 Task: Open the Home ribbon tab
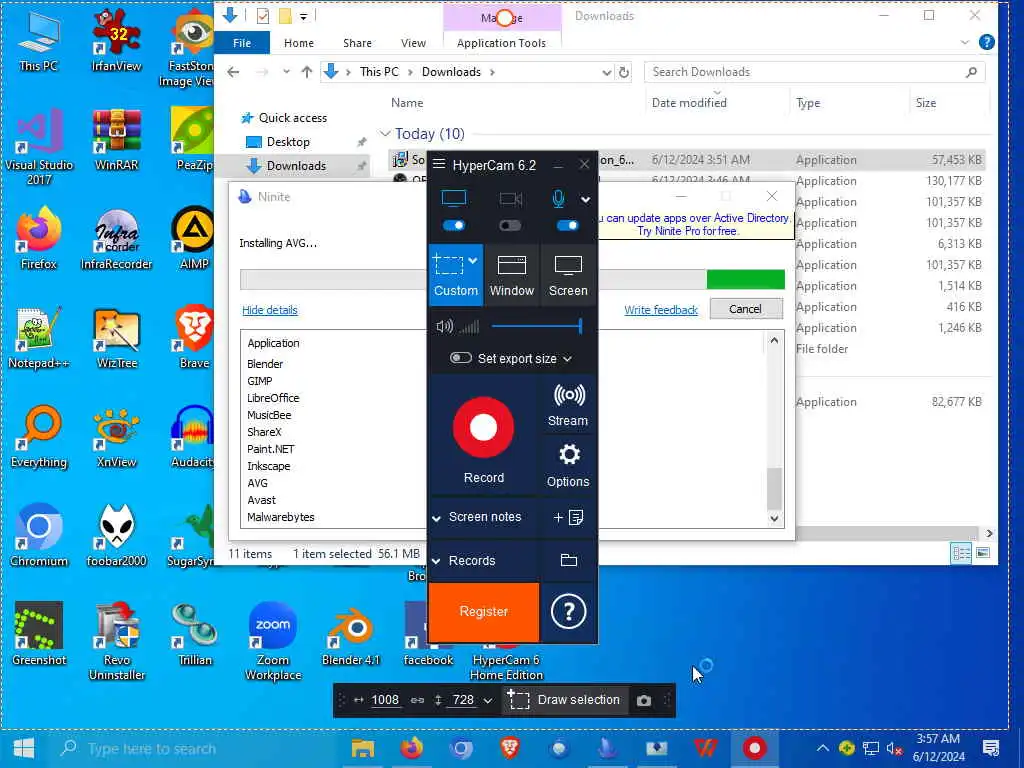click(298, 42)
